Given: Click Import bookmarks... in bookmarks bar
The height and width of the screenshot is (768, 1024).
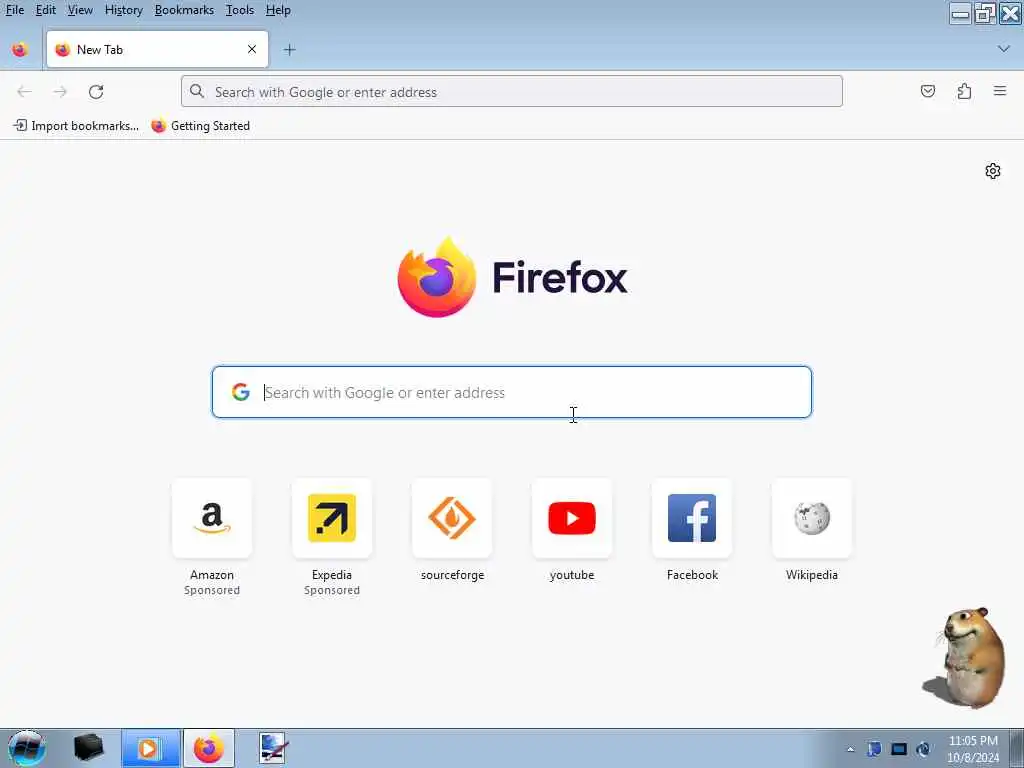Looking at the screenshot, I should [x=76, y=125].
